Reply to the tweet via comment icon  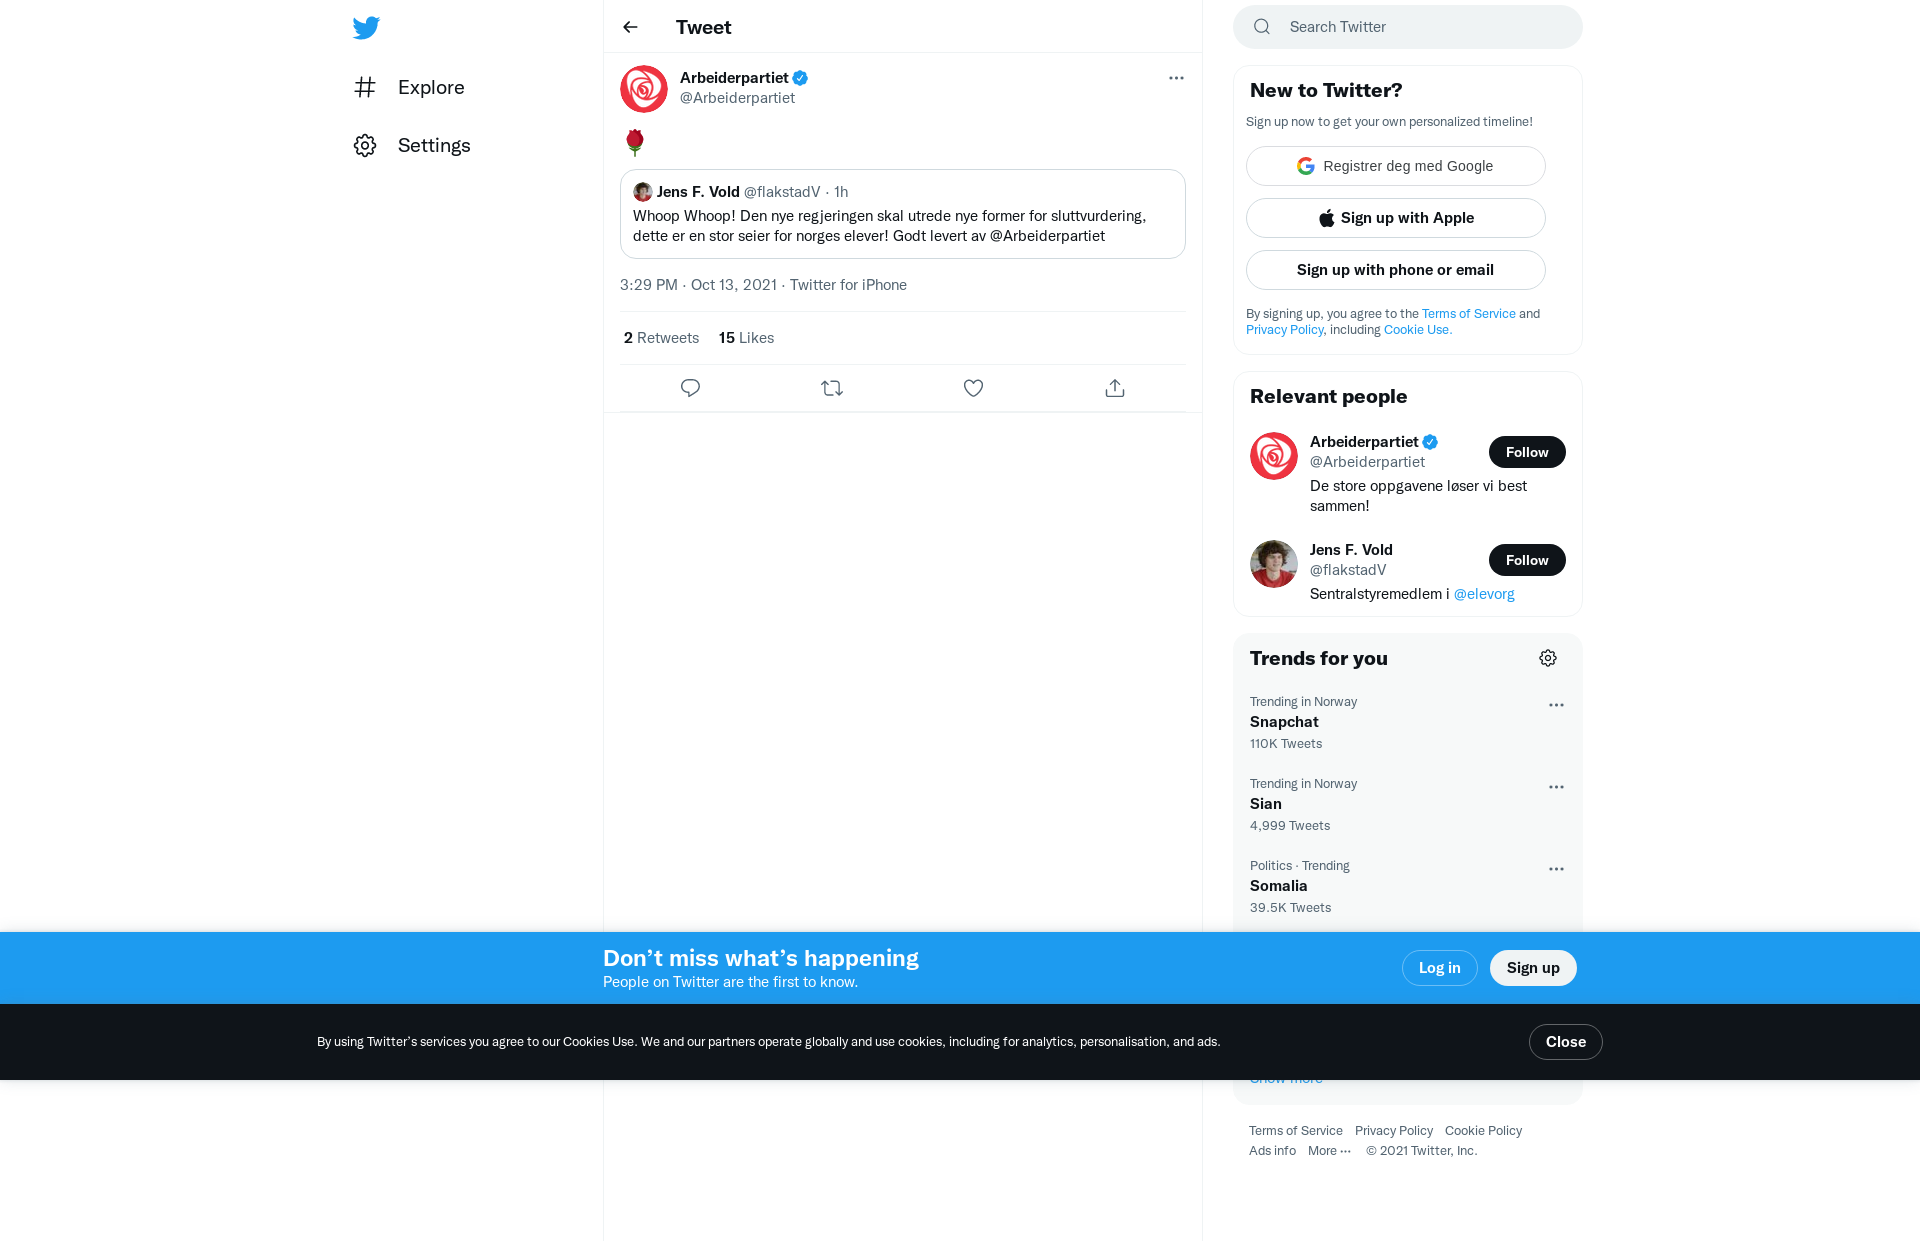(690, 388)
